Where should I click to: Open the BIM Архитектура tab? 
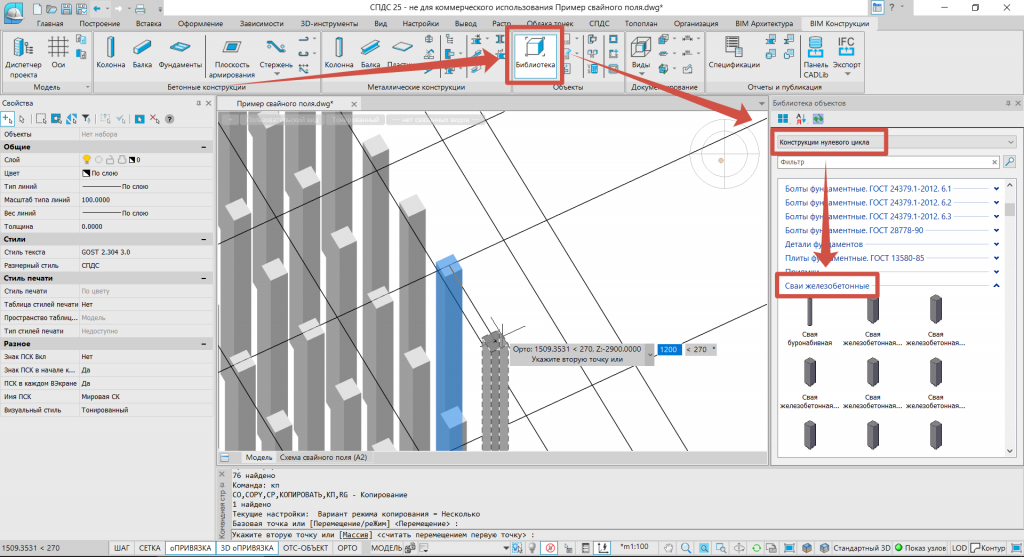coord(763,24)
